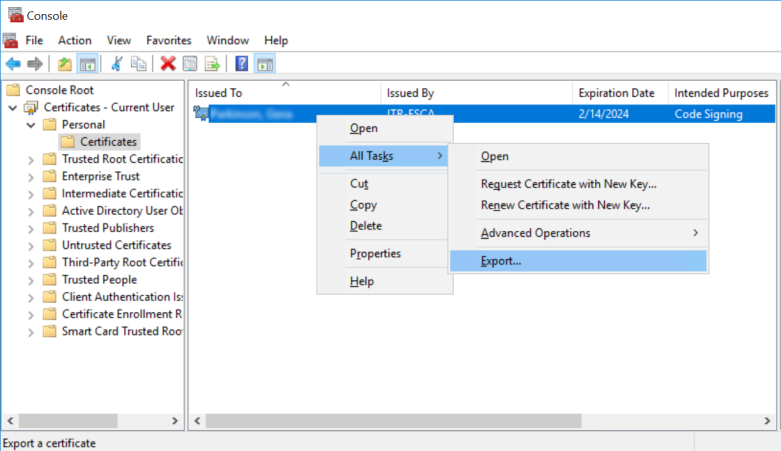The image size is (781, 451).
Task: Toggle the Show/Hide Console Tree icon
Action: click(x=88, y=64)
